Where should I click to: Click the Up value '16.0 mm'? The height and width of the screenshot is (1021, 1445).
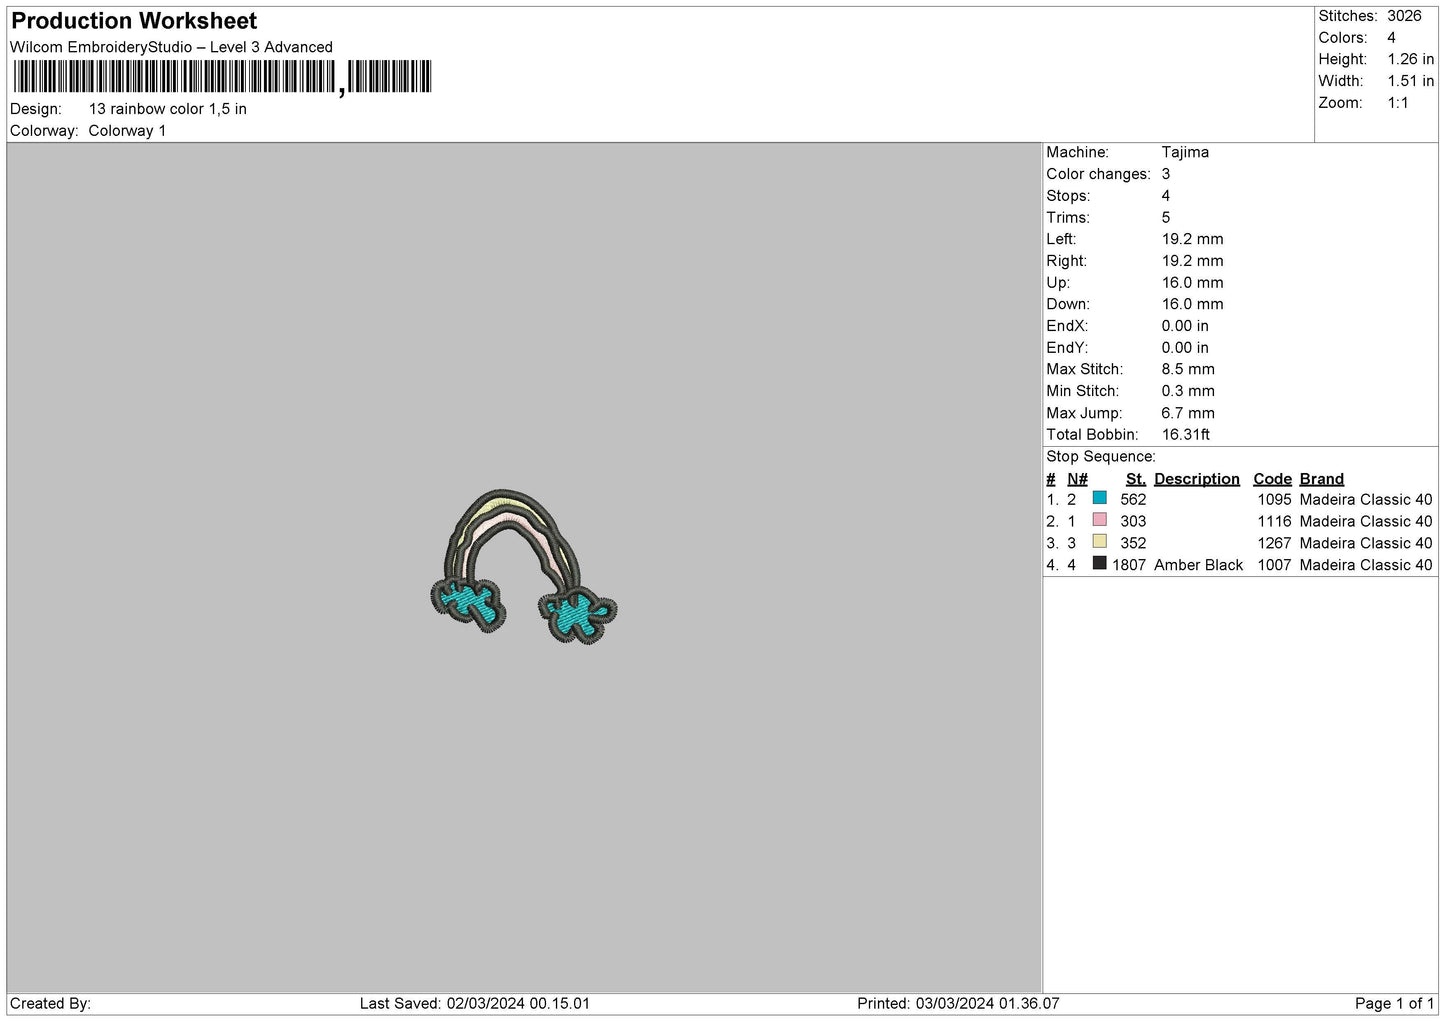1192,283
